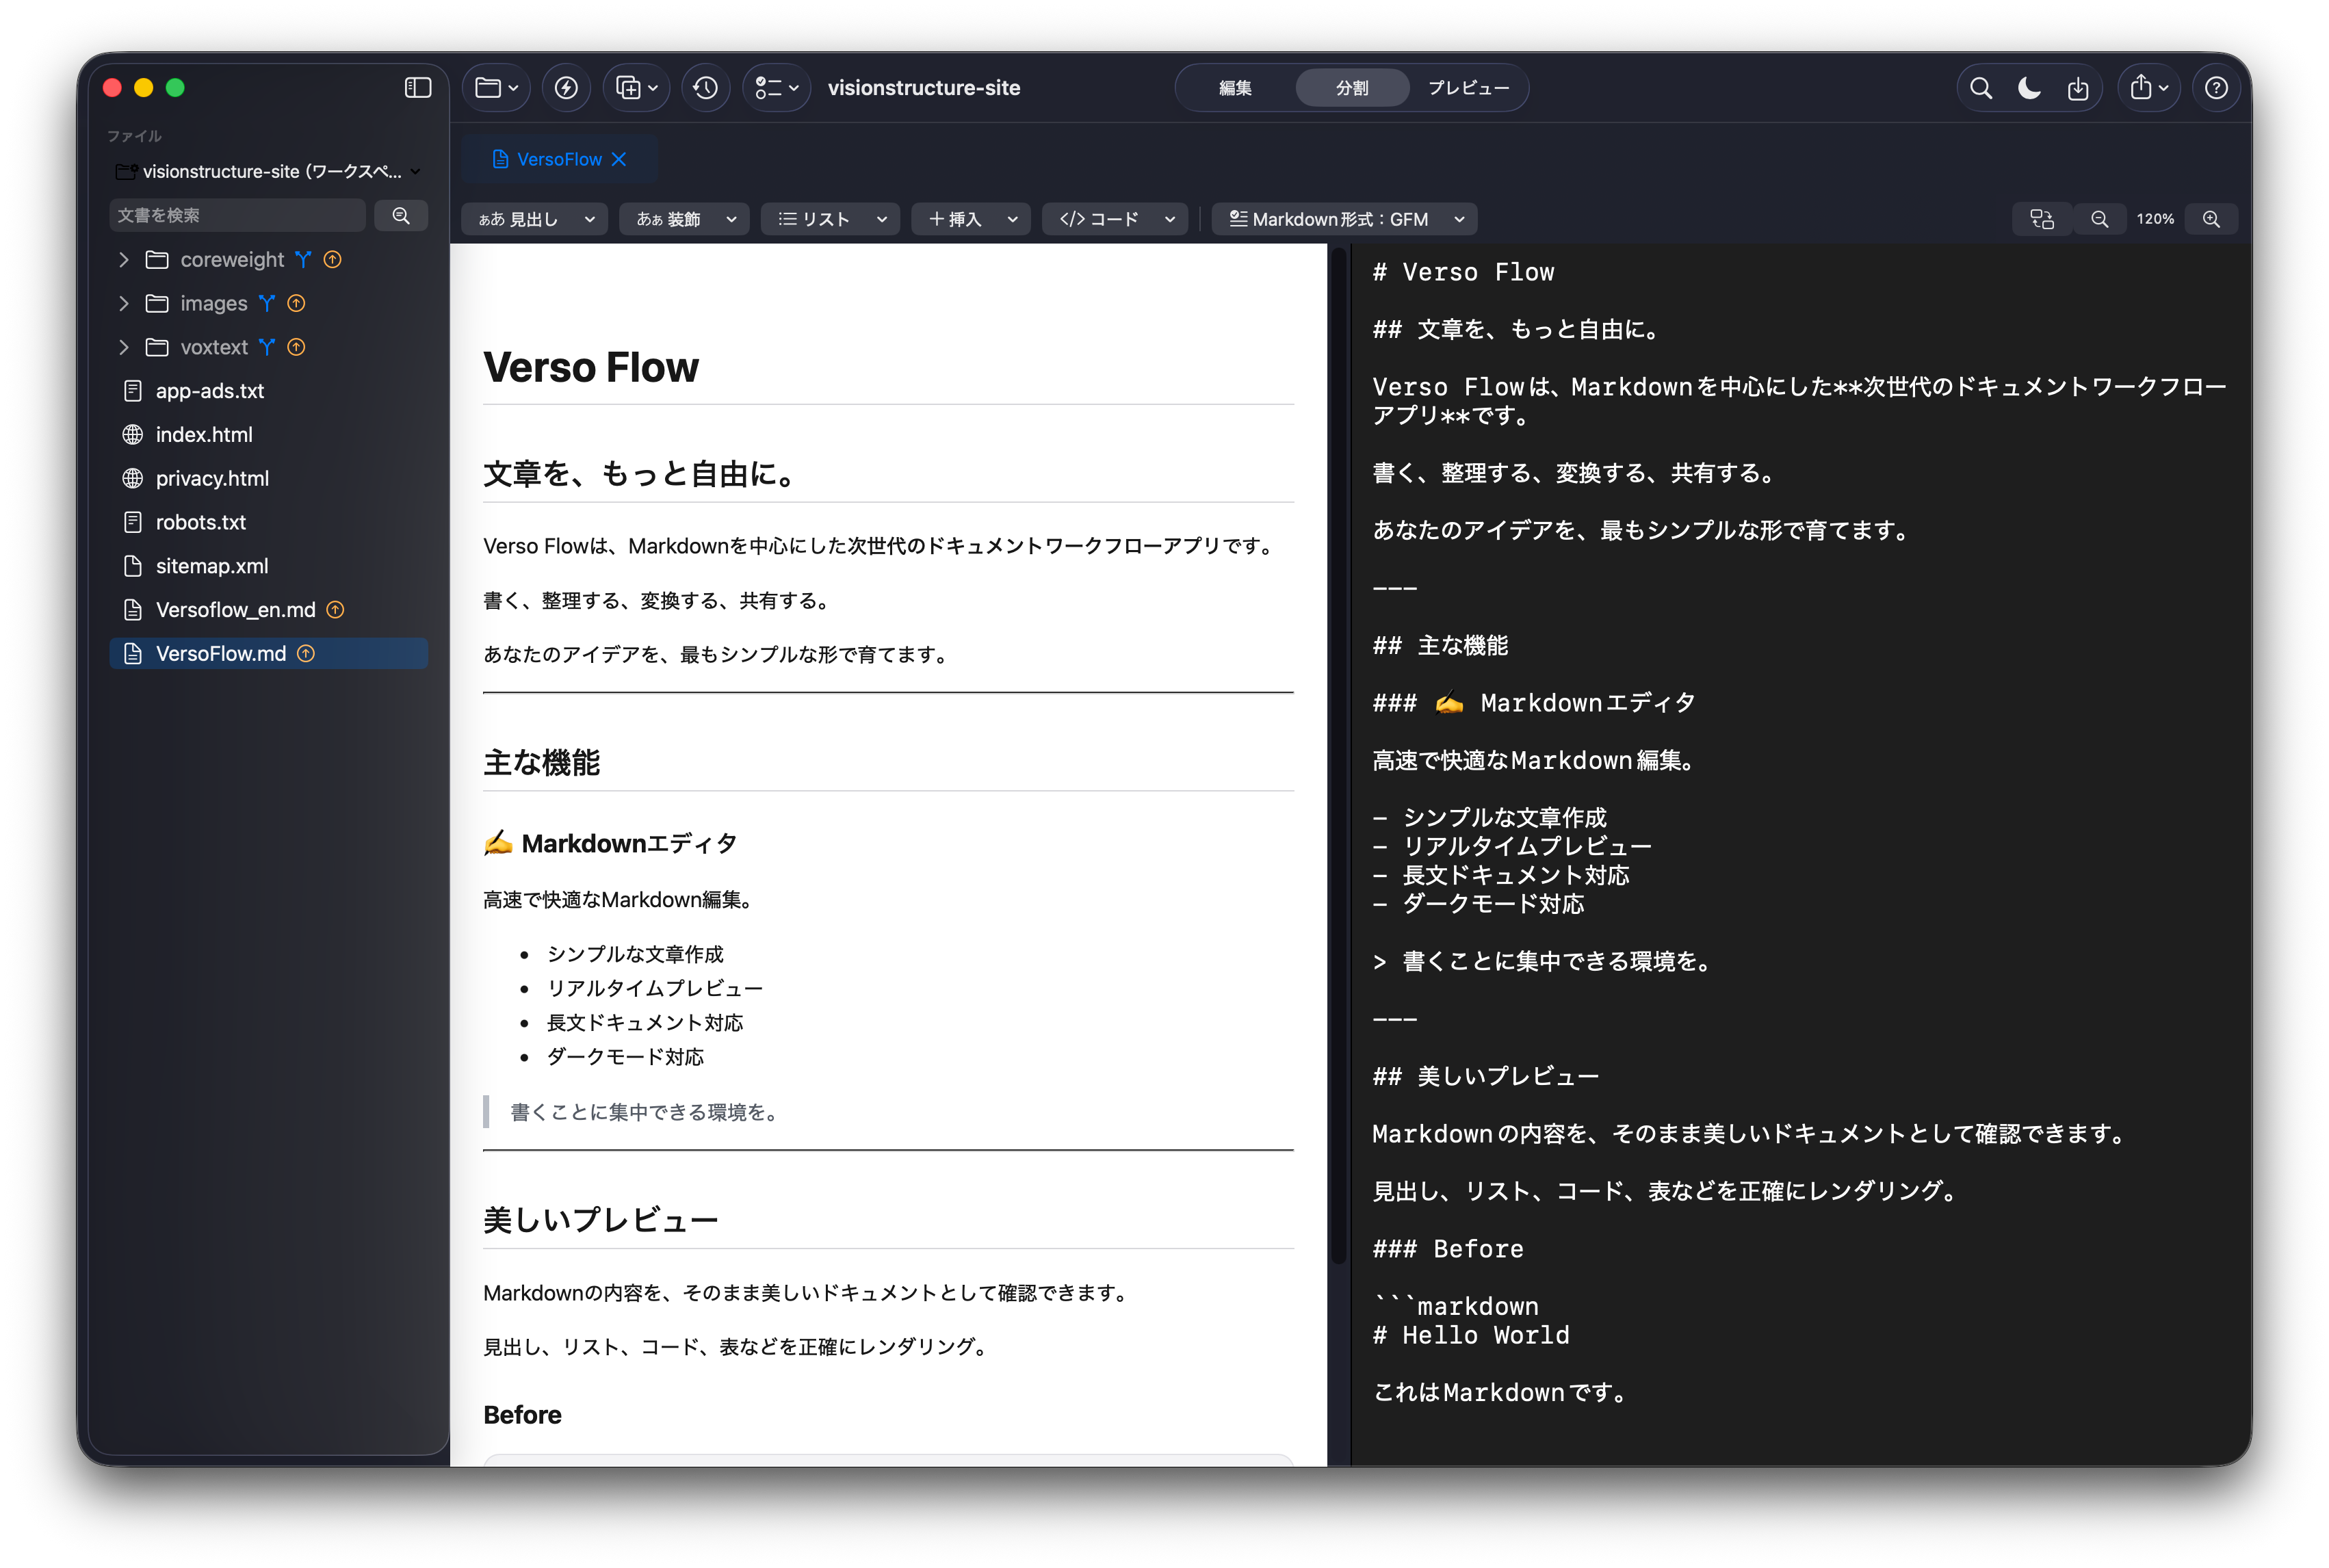Open help with the question mark icon

[2216, 88]
